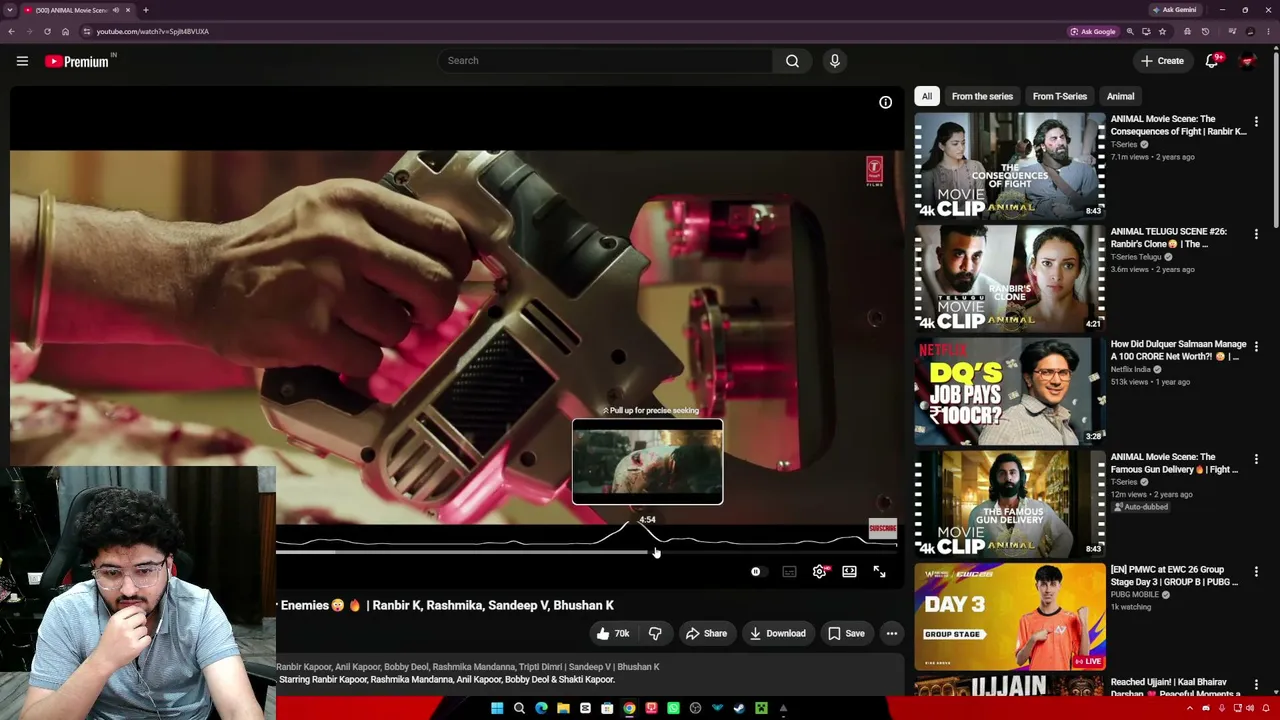Open DQ's Job Pays 100Cr thumbnail
This screenshot has height=720, width=1280.
click(x=1010, y=391)
